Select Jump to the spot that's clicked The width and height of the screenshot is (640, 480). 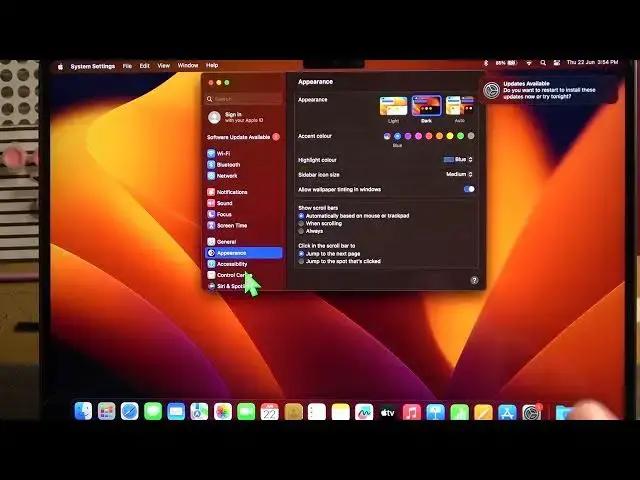tap(301, 261)
